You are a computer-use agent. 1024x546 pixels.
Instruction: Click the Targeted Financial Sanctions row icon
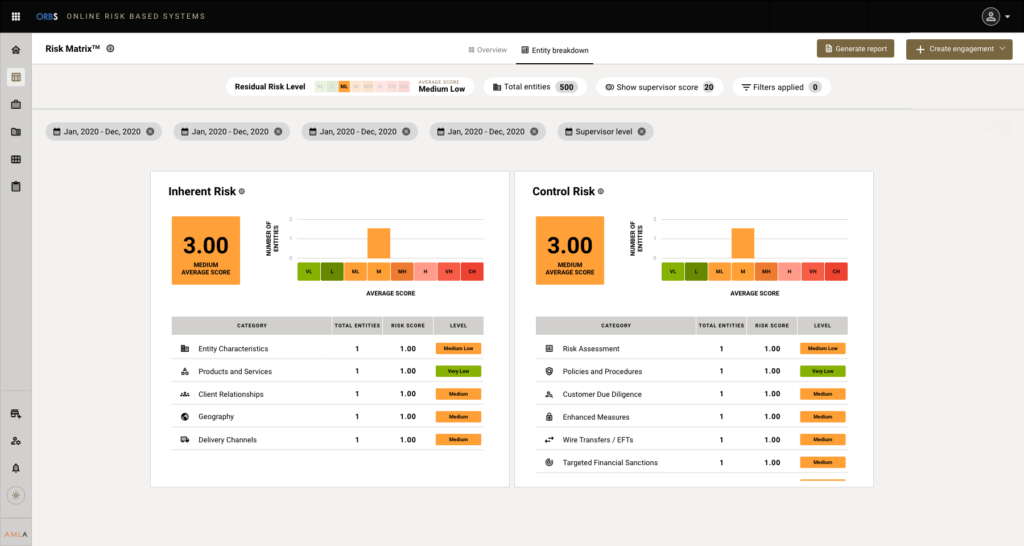(549, 462)
